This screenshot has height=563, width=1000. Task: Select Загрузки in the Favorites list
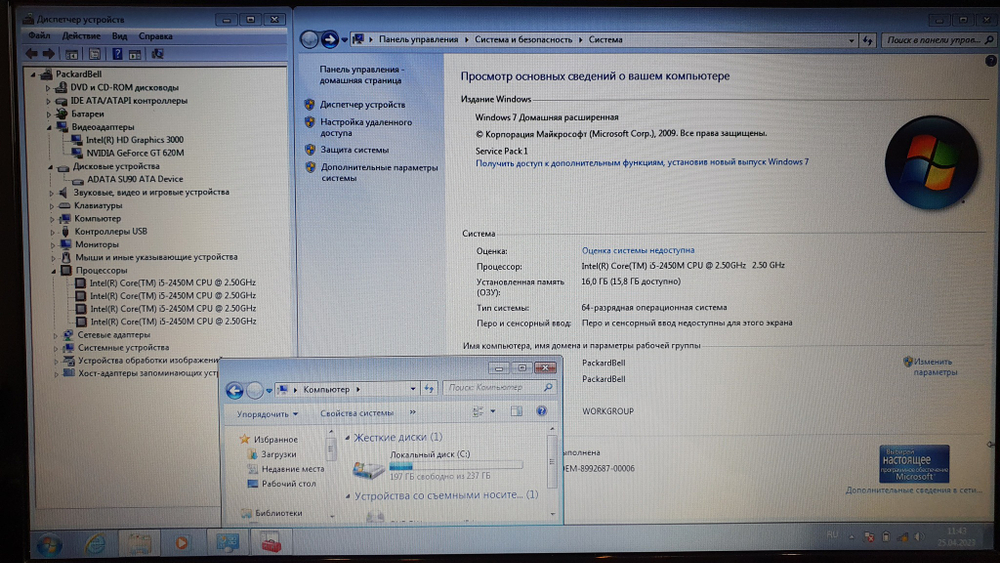pyautogui.click(x=279, y=455)
